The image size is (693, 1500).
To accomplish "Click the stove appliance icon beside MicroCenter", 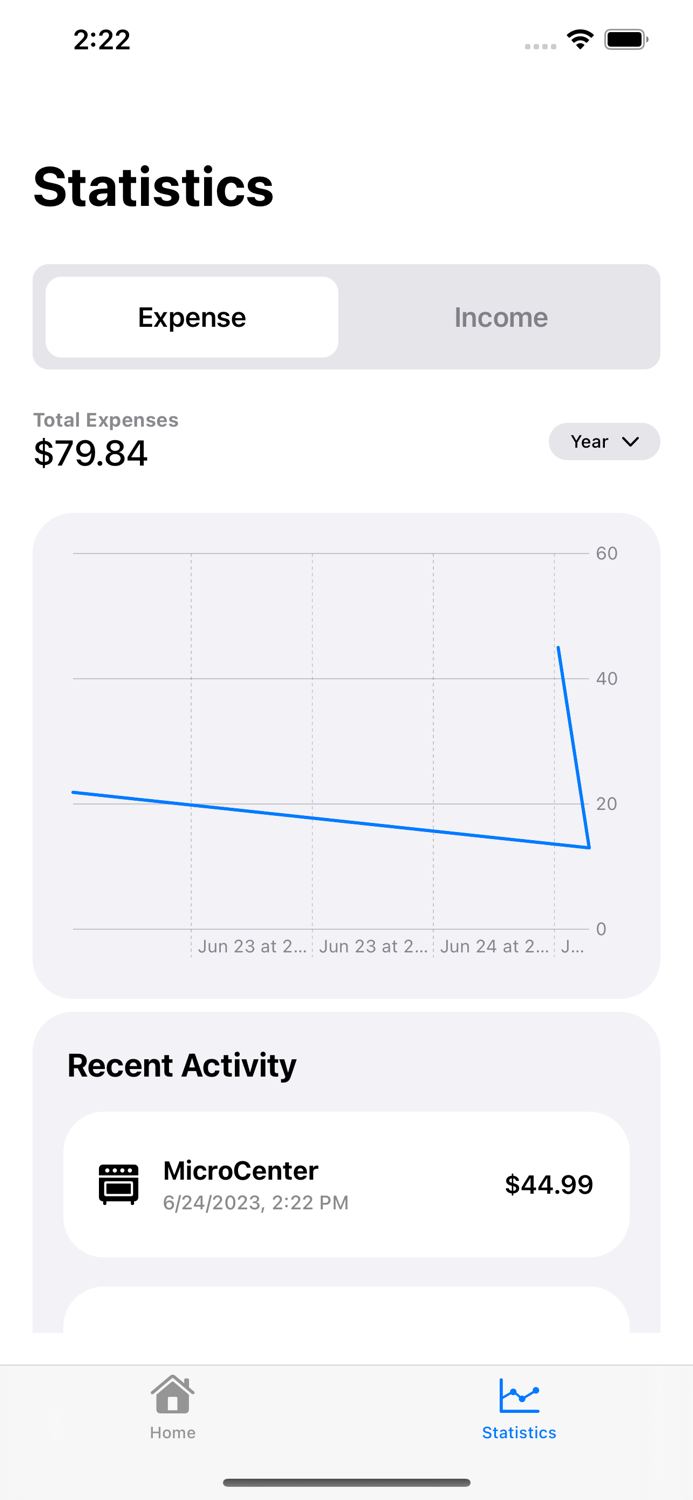I will 117,1184.
